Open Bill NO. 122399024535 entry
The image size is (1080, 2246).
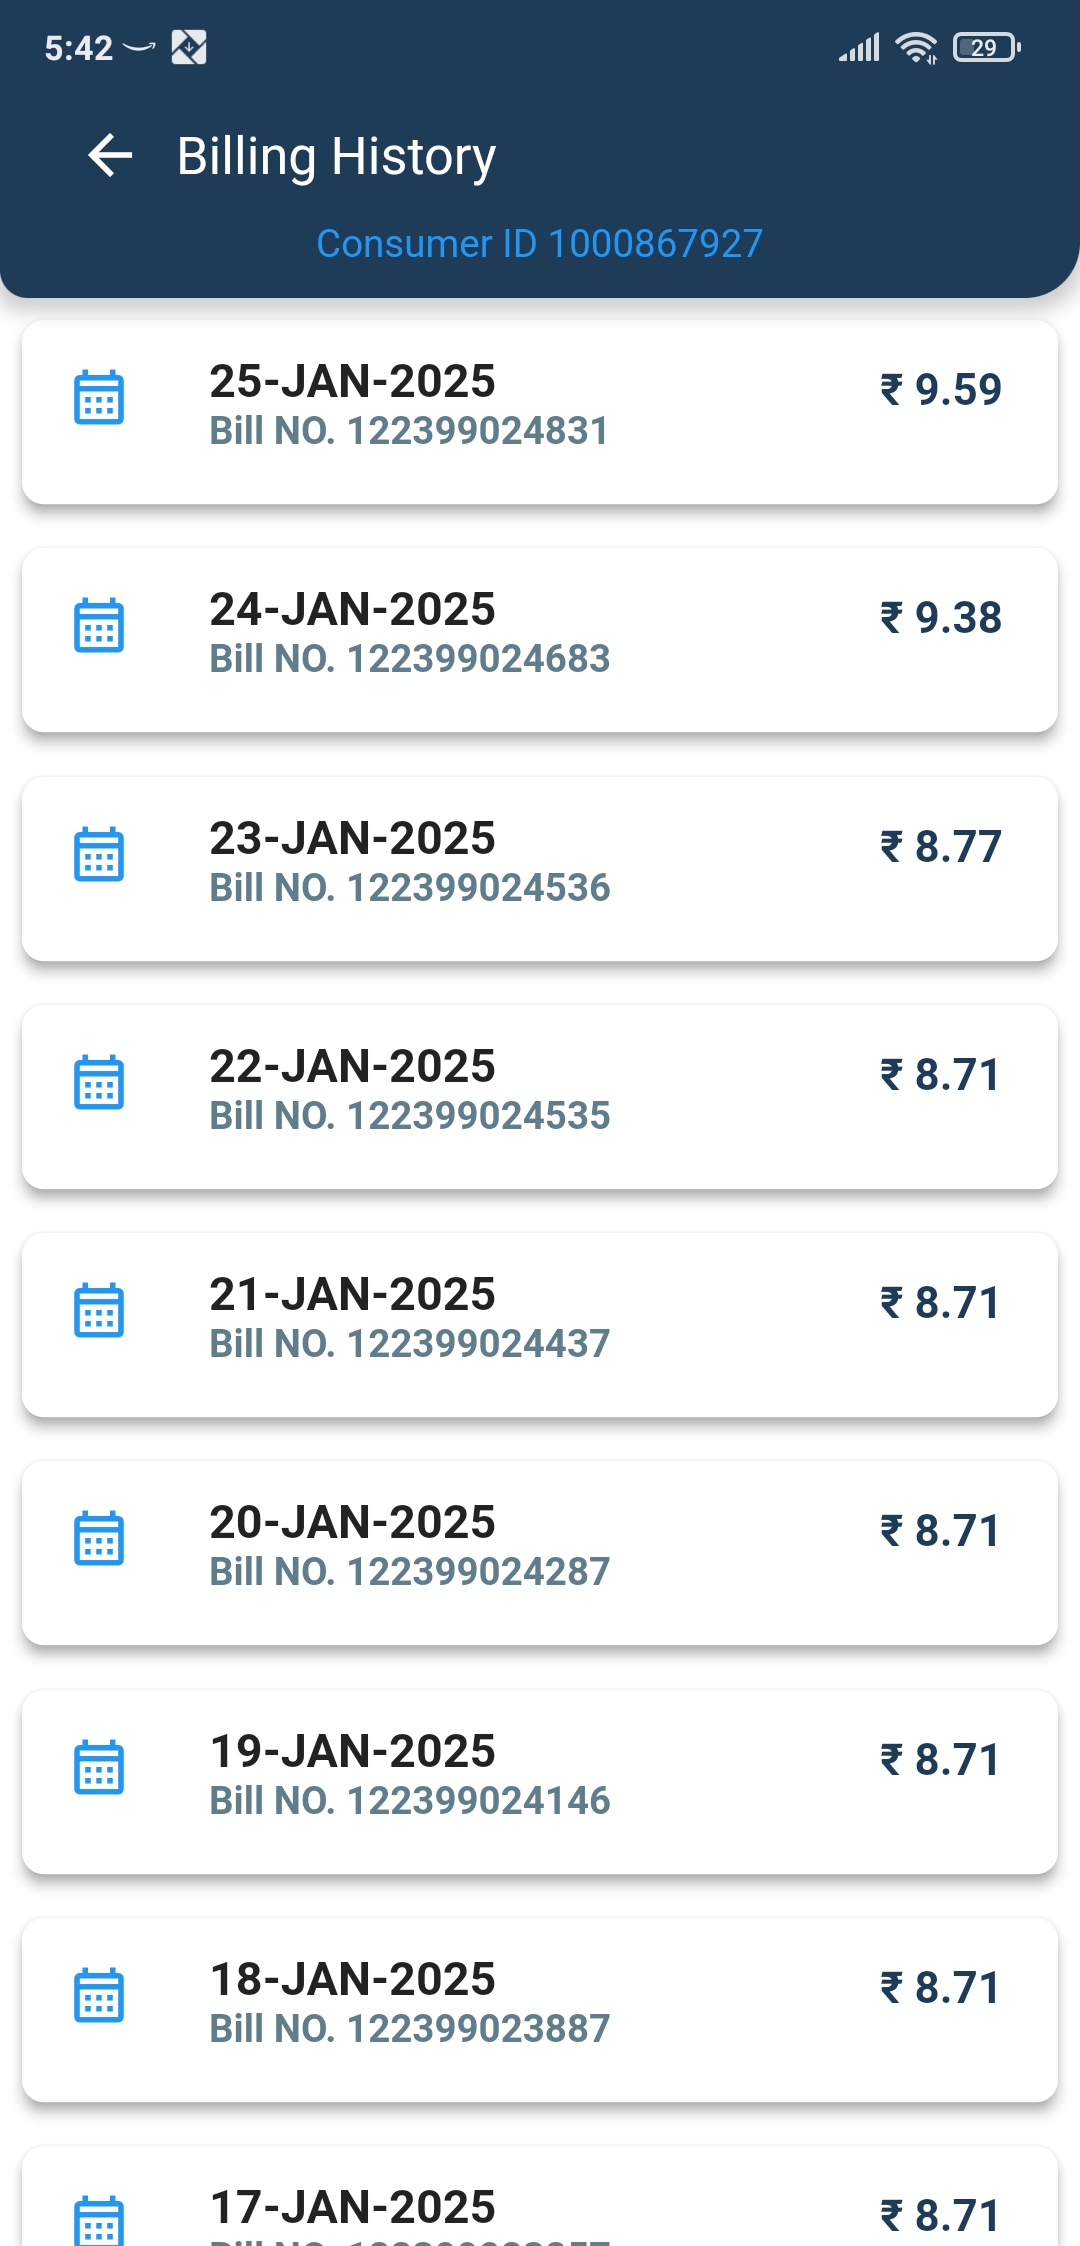click(x=409, y=1116)
